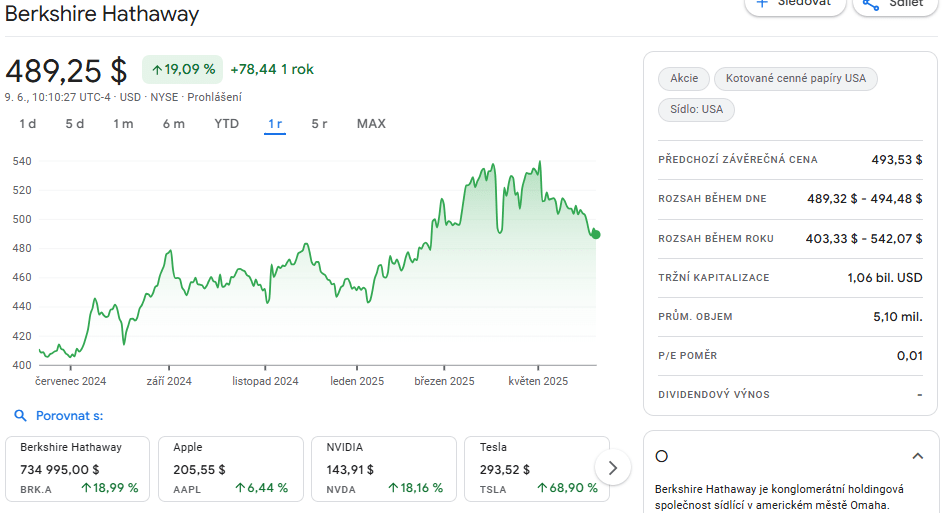Click the červenec 2024 axis label
The height and width of the screenshot is (513, 947).
(x=71, y=381)
